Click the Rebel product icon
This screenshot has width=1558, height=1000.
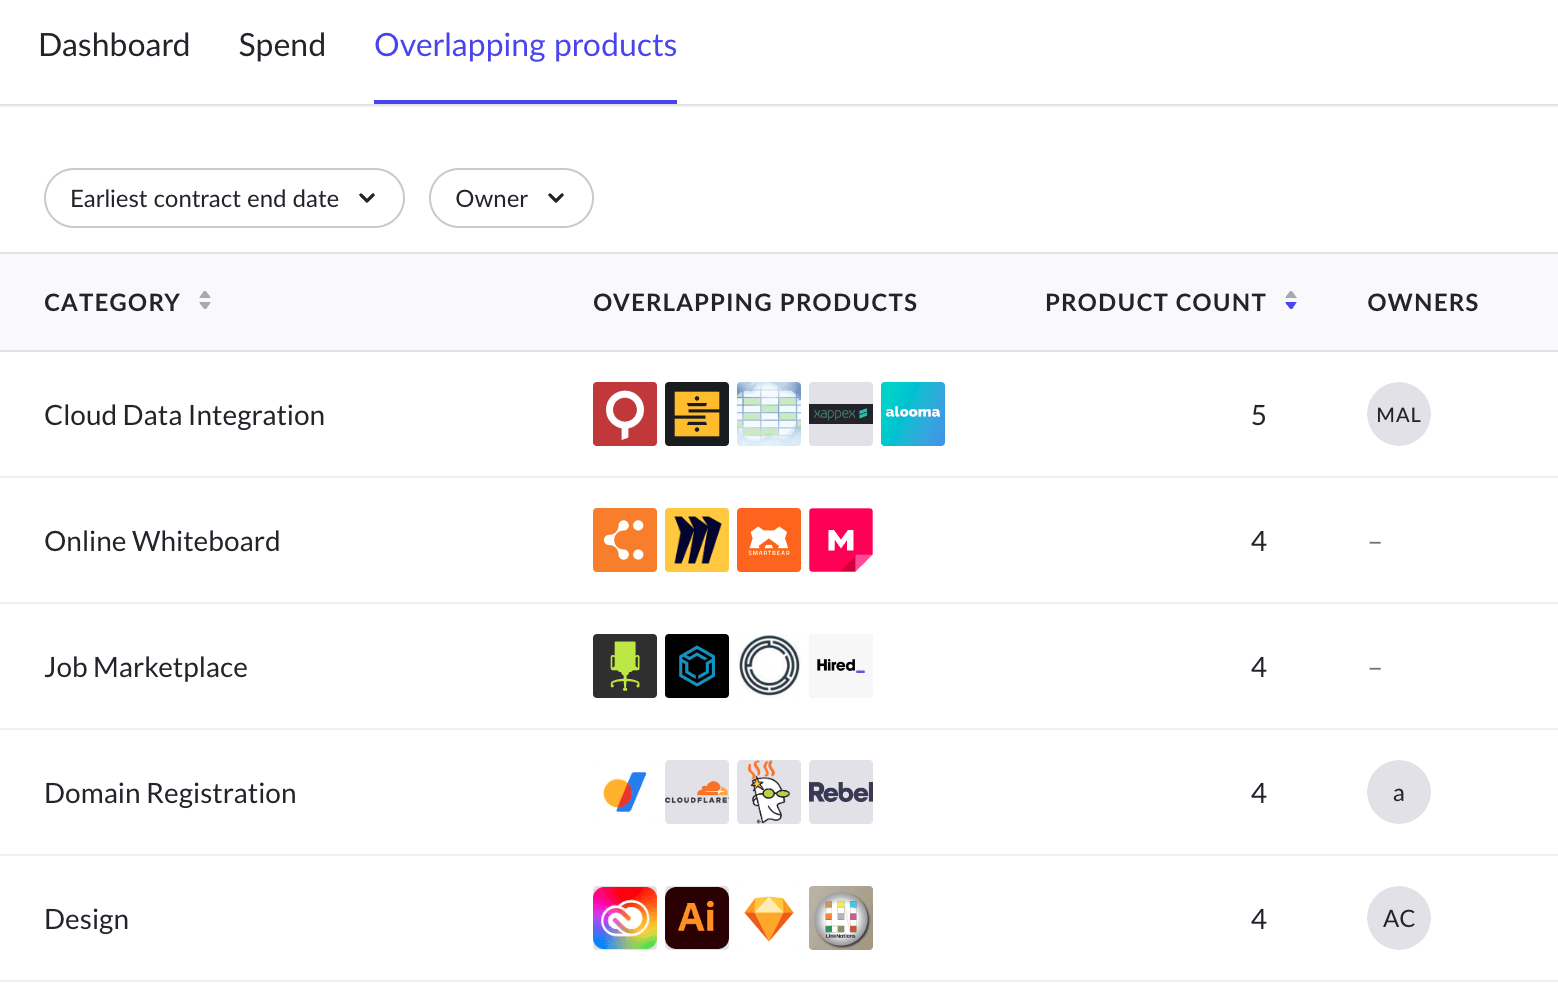pos(840,792)
